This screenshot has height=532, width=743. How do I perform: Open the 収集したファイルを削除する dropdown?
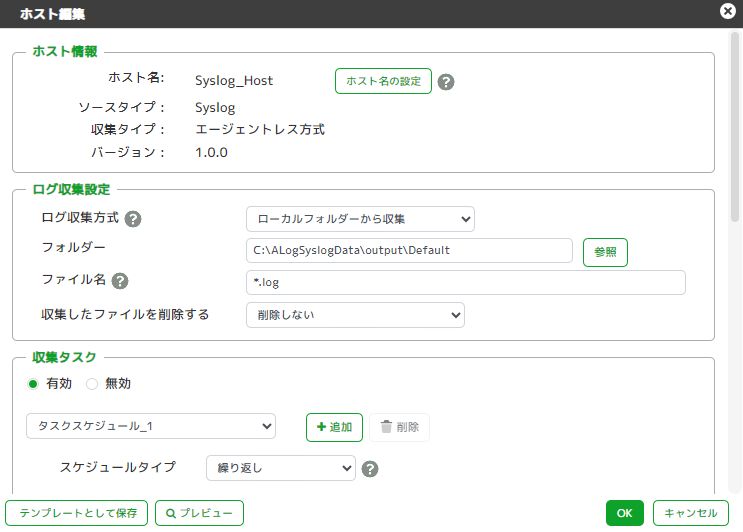click(355, 315)
